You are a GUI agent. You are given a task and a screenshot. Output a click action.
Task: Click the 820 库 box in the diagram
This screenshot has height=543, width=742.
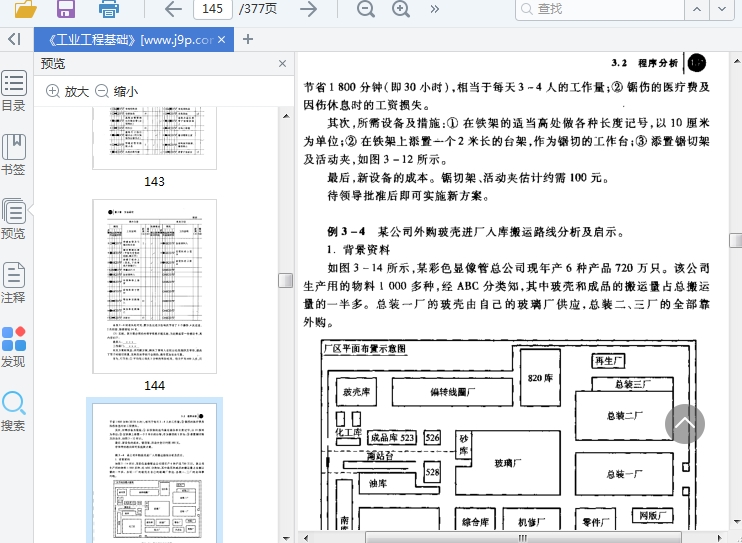(x=540, y=378)
